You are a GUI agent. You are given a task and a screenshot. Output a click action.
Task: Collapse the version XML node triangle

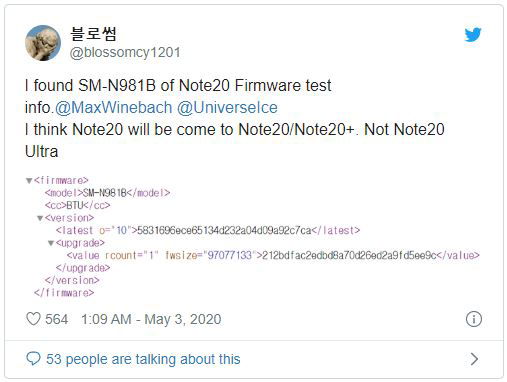click(40, 218)
